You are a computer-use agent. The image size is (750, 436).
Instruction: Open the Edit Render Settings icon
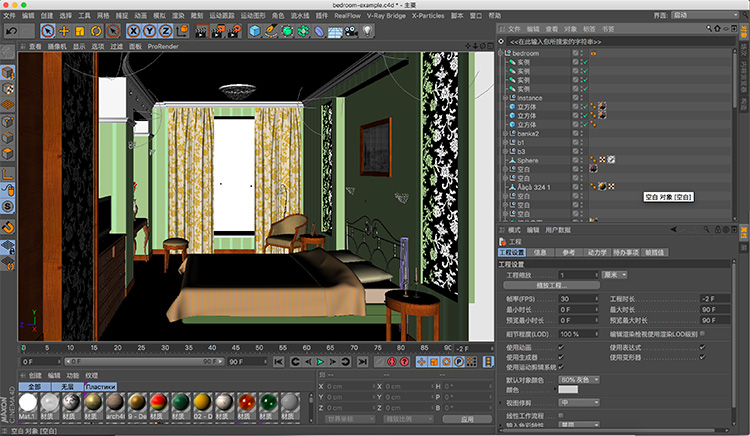[234, 32]
